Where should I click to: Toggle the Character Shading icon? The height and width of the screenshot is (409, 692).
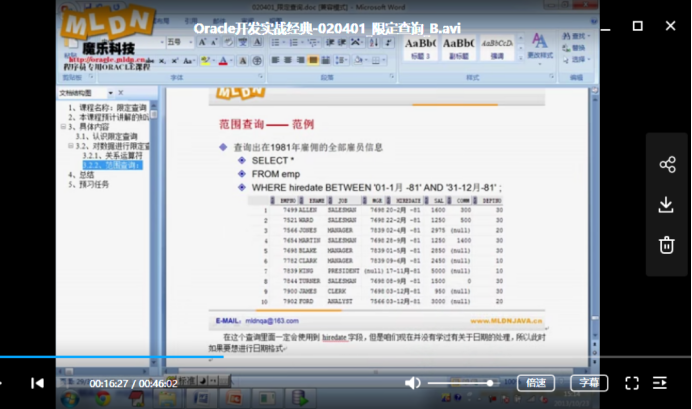(243, 60)
